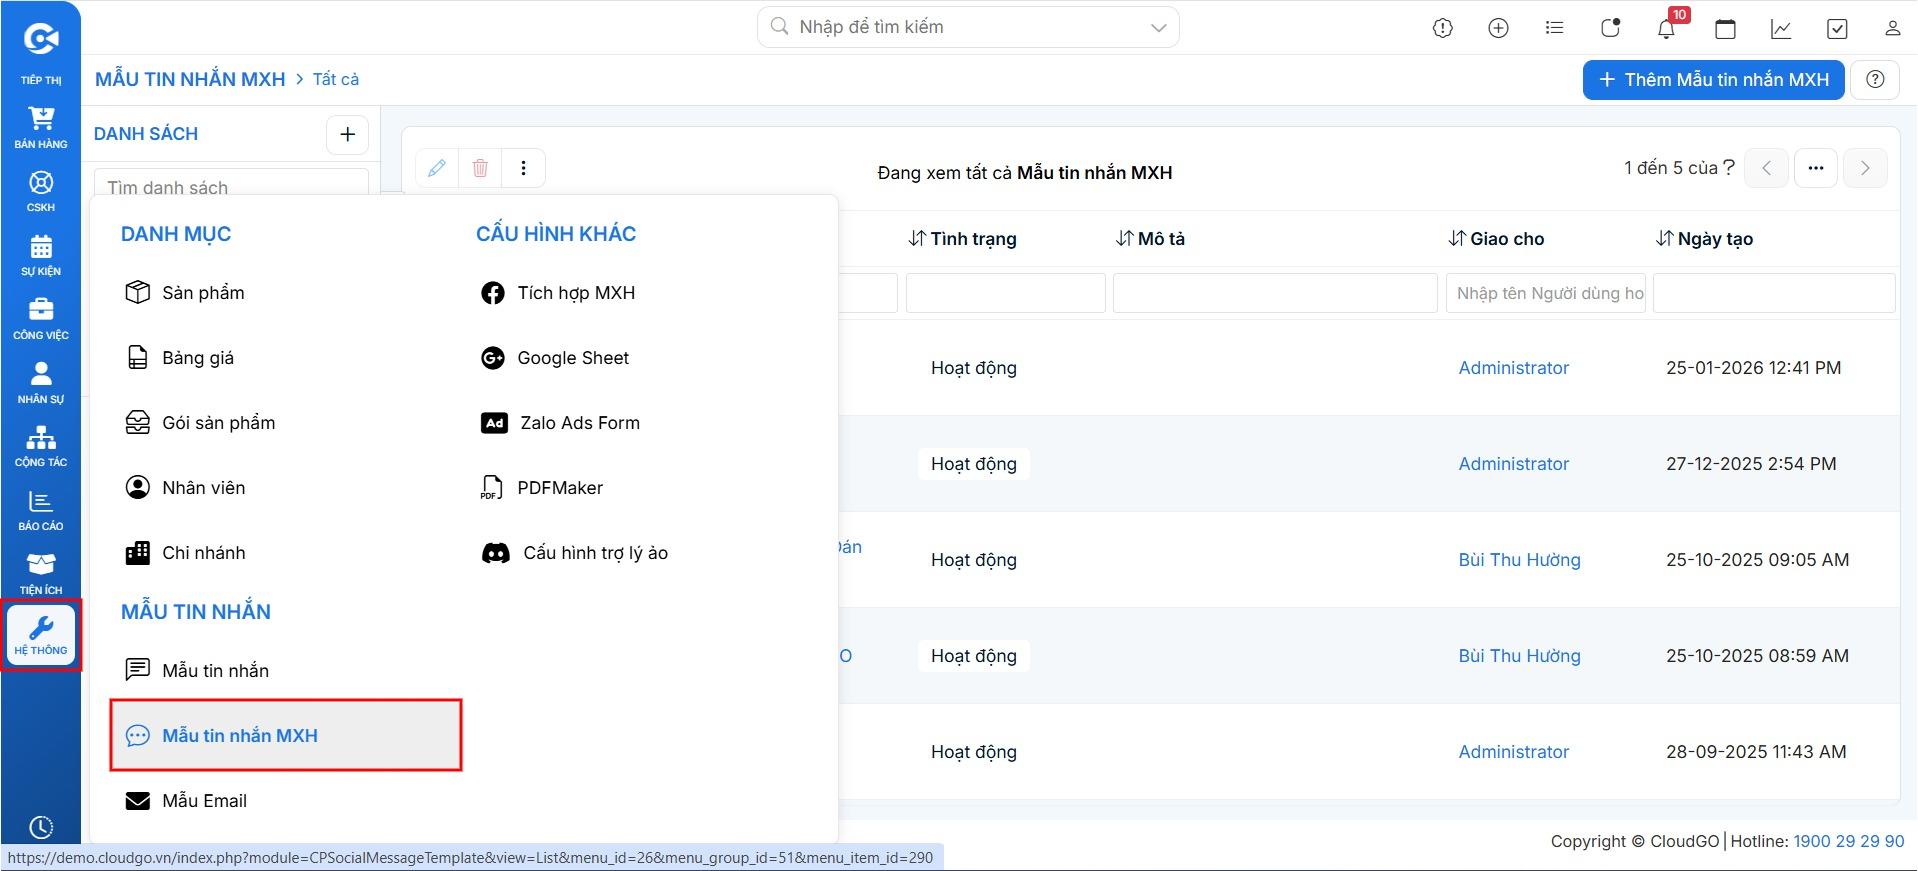Open the list icon in header

point(1554,28)
